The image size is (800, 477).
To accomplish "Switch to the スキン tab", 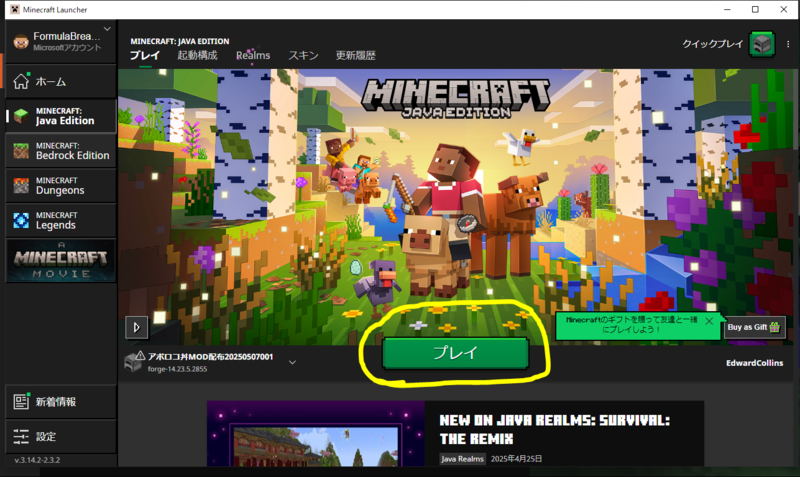I will [303, 56].
